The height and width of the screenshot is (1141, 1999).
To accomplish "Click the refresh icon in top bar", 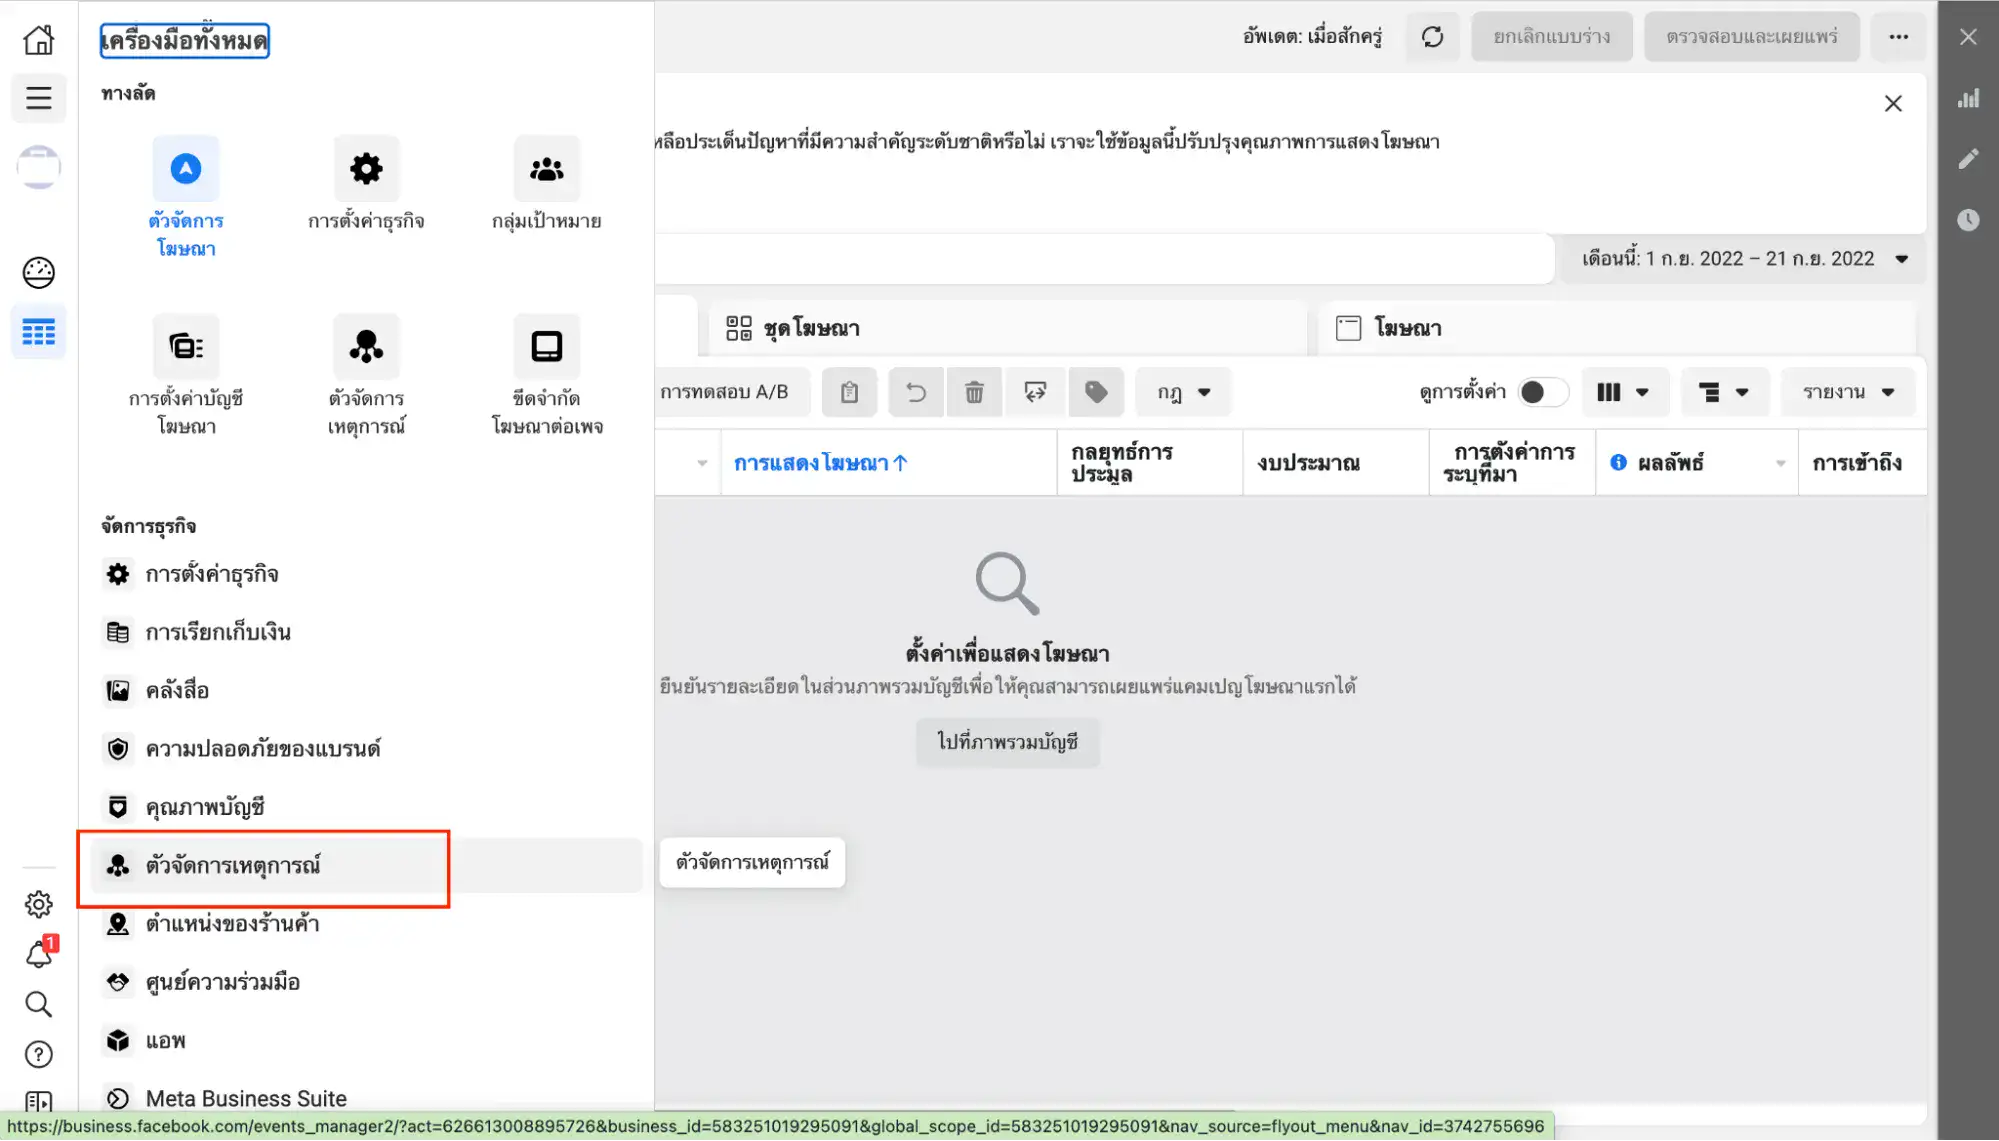I will (1432, 37).
